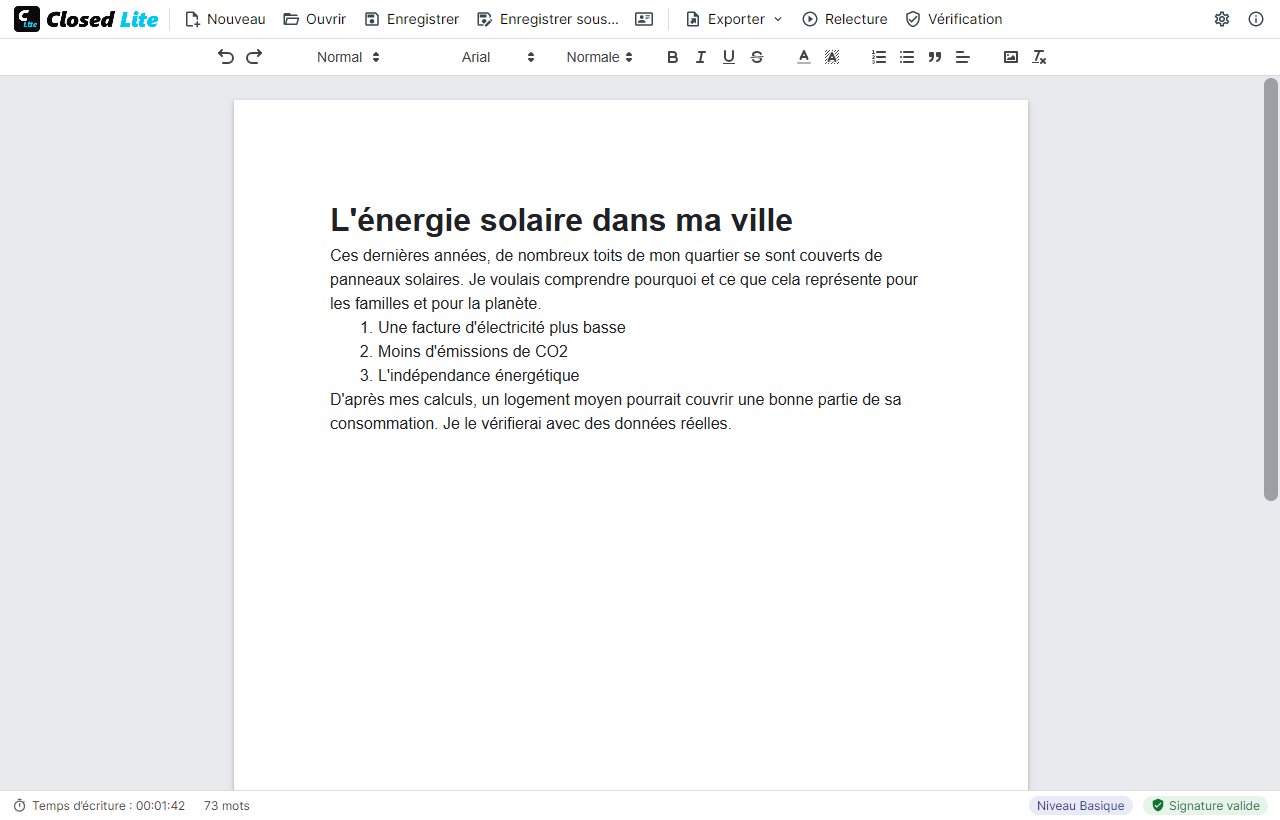1280x820 pixels.
Task: Undo the last edit
Action: click(x=226, y=57)
